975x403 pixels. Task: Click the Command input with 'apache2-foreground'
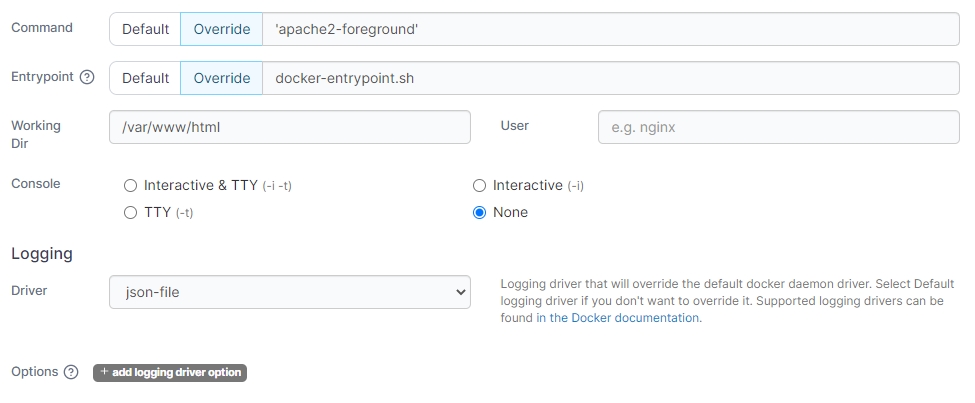[x=610, y=29]
